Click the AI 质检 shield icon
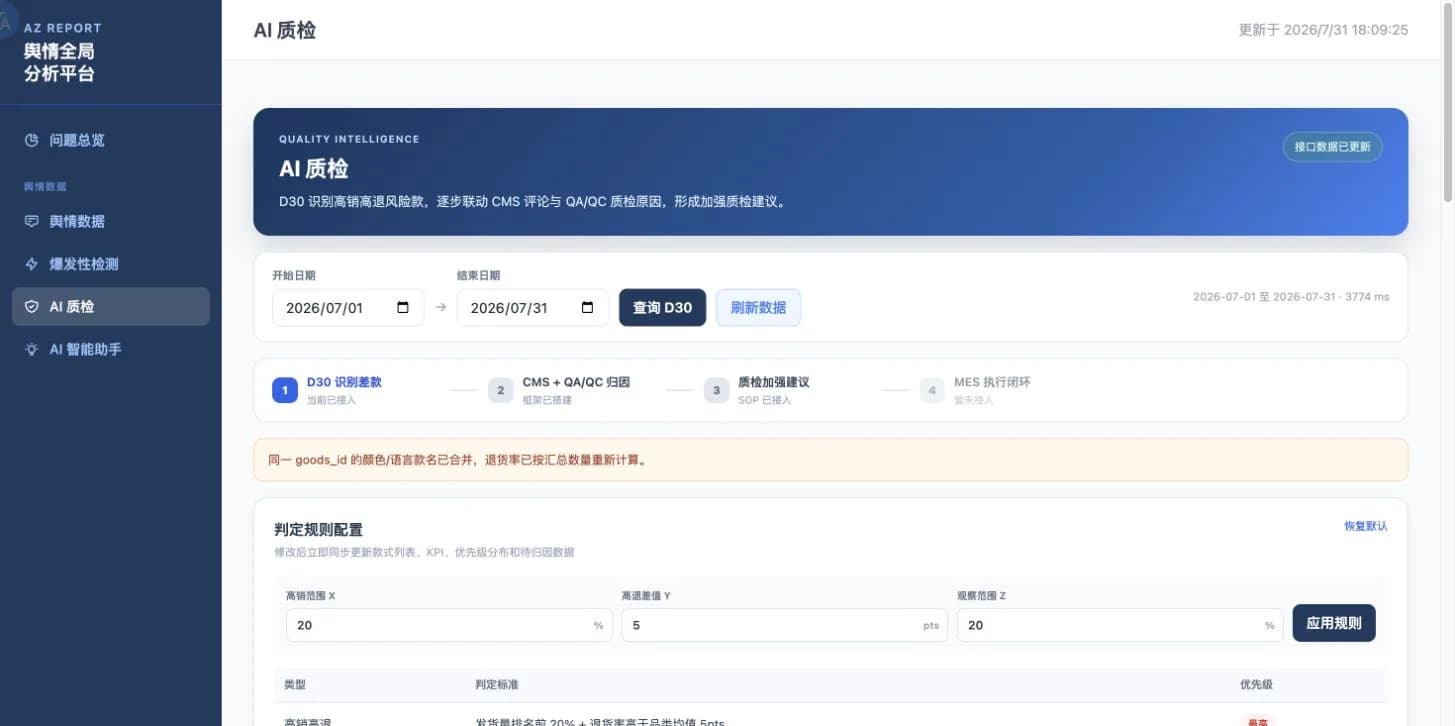 pos(31,307)
